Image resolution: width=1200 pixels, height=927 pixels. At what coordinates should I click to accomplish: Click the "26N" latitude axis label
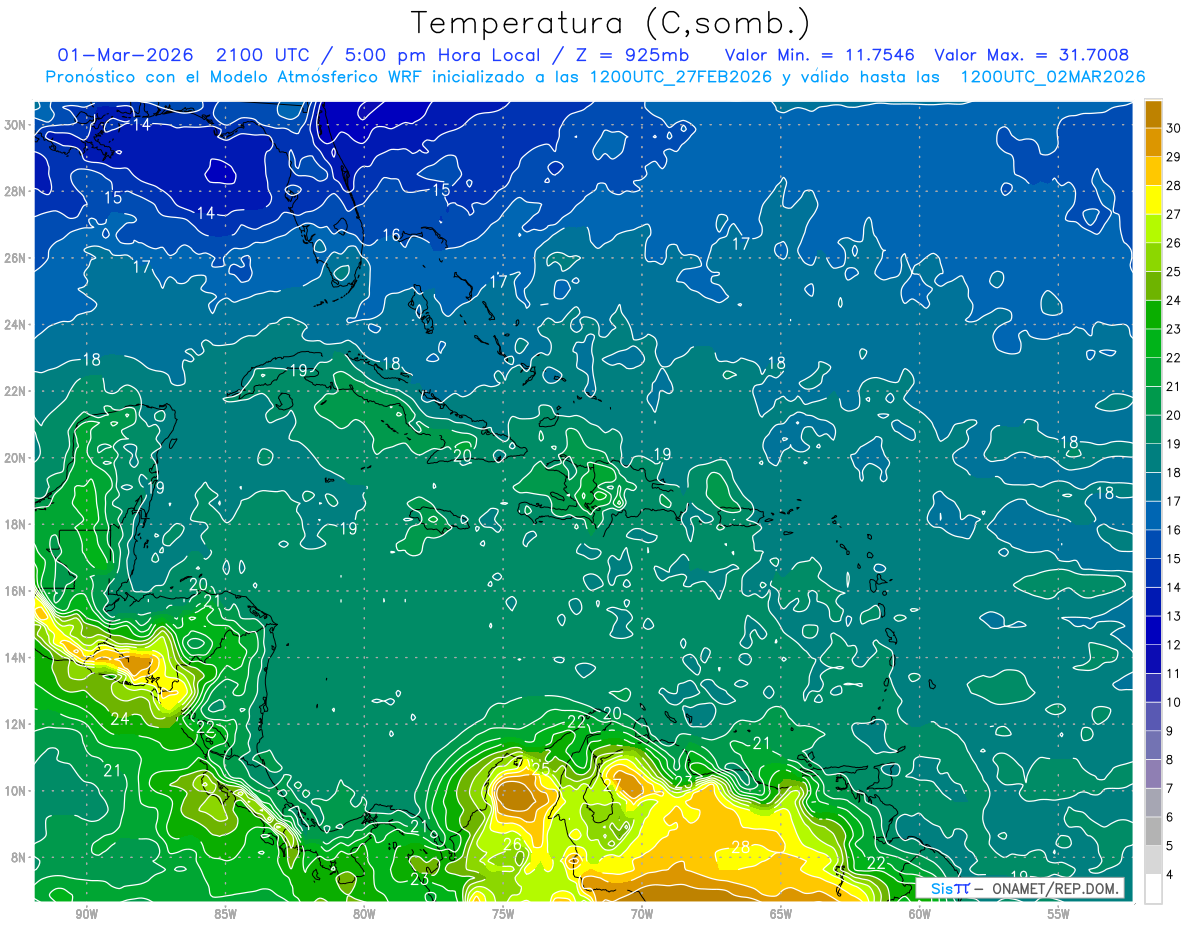pos(15,258)
